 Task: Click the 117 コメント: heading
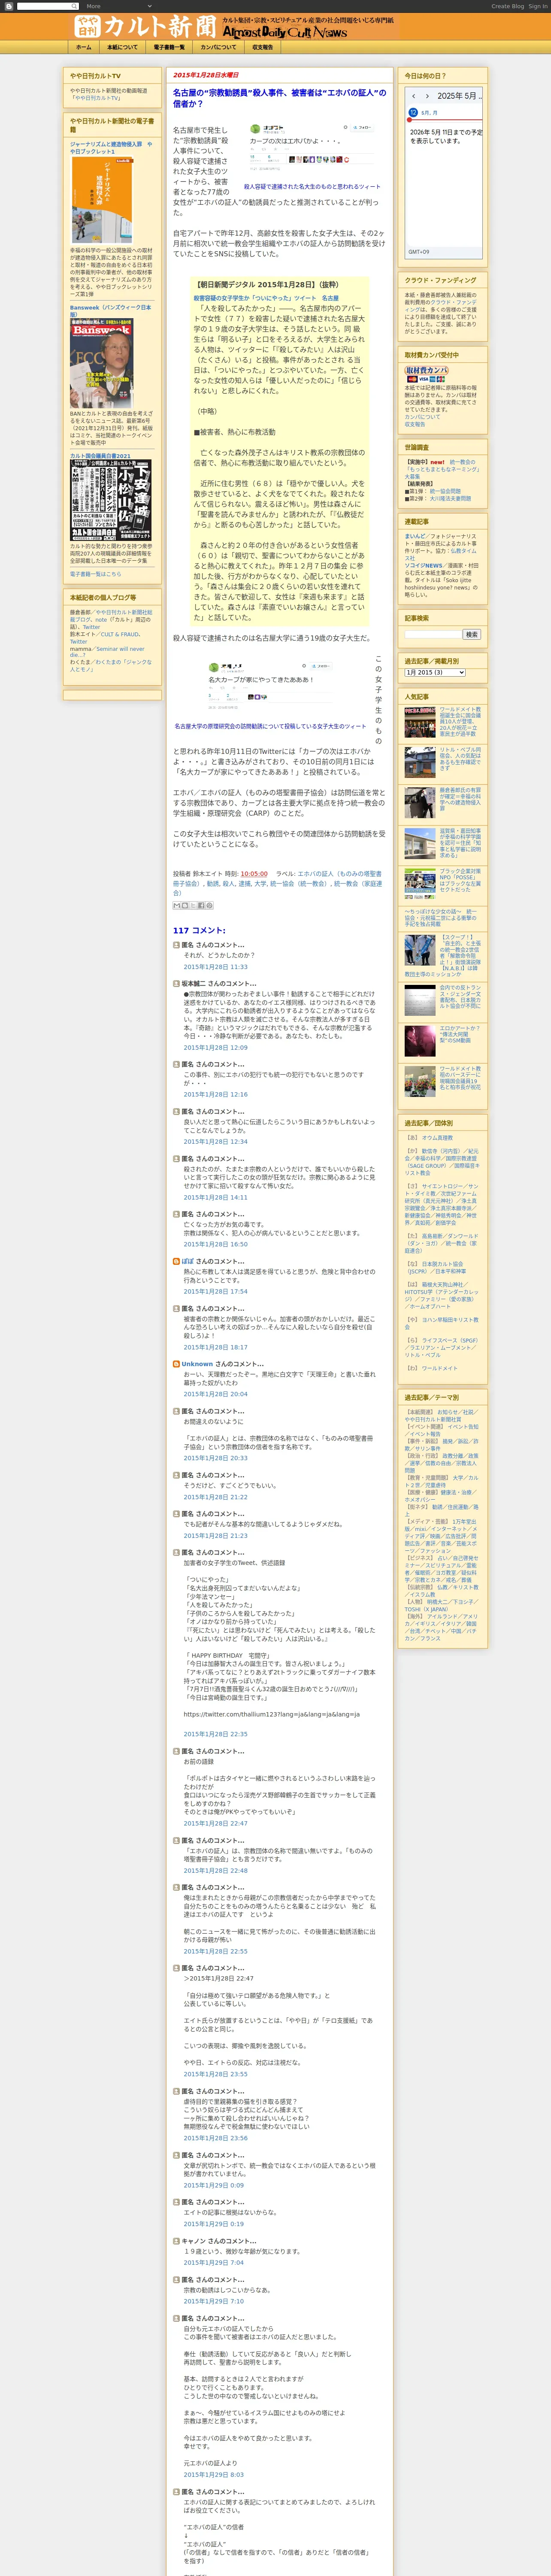(x=199, y=930)
